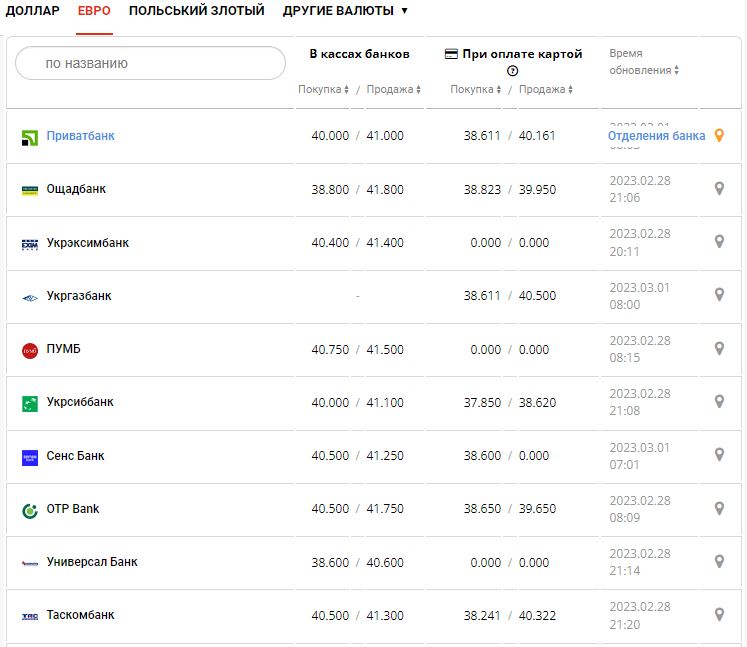Click the location pin in the Ощадбанк row
The height and width of the screenshot is (647, 747).
718,188
